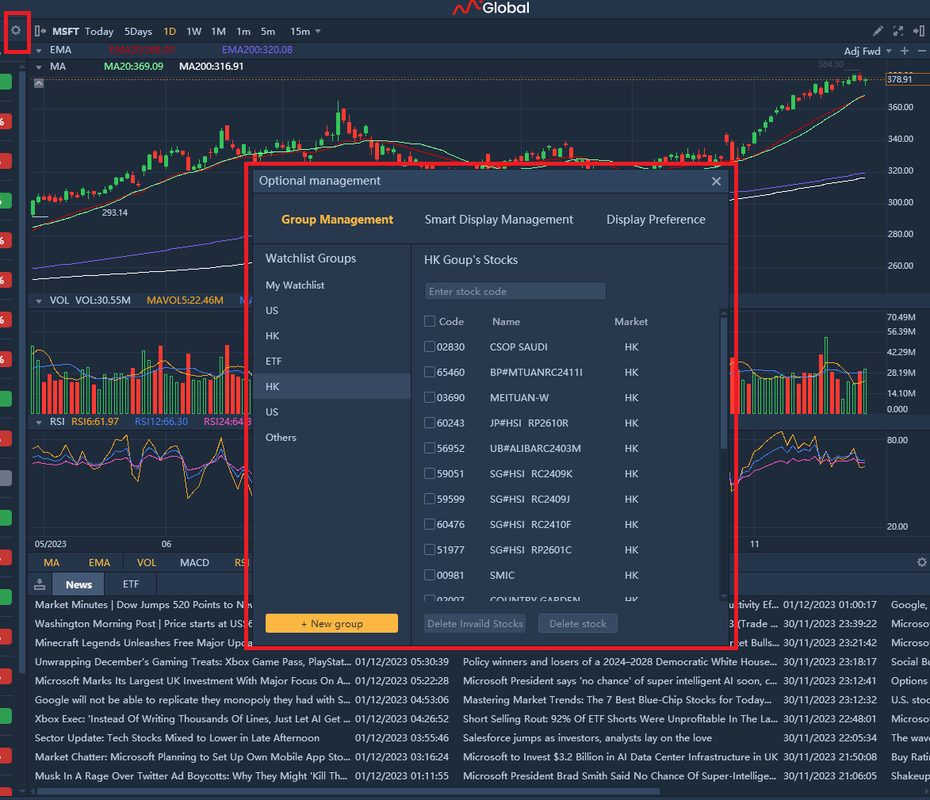This screenshot has height=800, width=930.
Task: Check the box for 03690 MEITUAN-W
Action: [429, 397]
